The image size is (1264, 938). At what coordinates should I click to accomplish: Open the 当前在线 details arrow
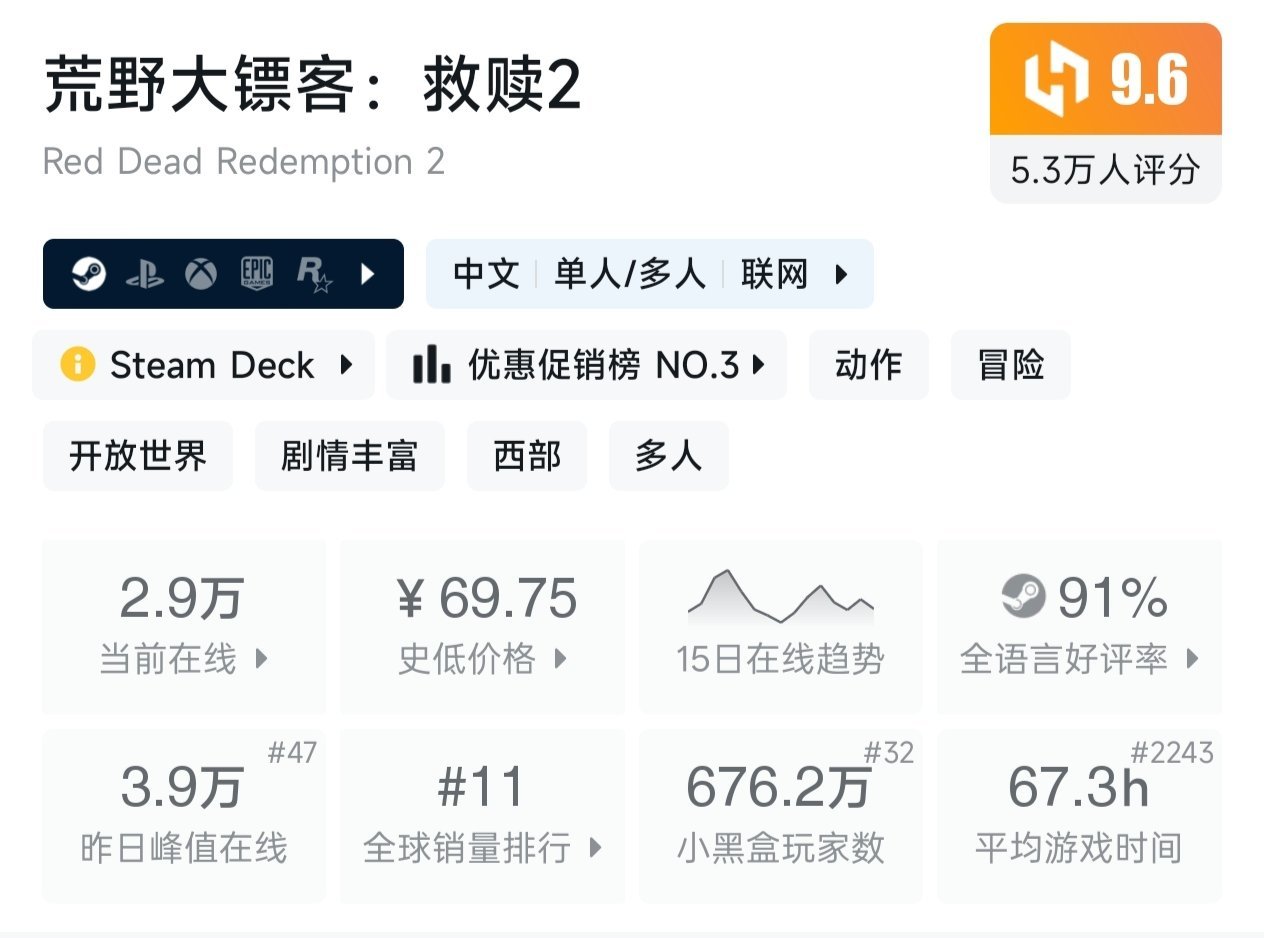pyautogui.click(x=262, y=659)
